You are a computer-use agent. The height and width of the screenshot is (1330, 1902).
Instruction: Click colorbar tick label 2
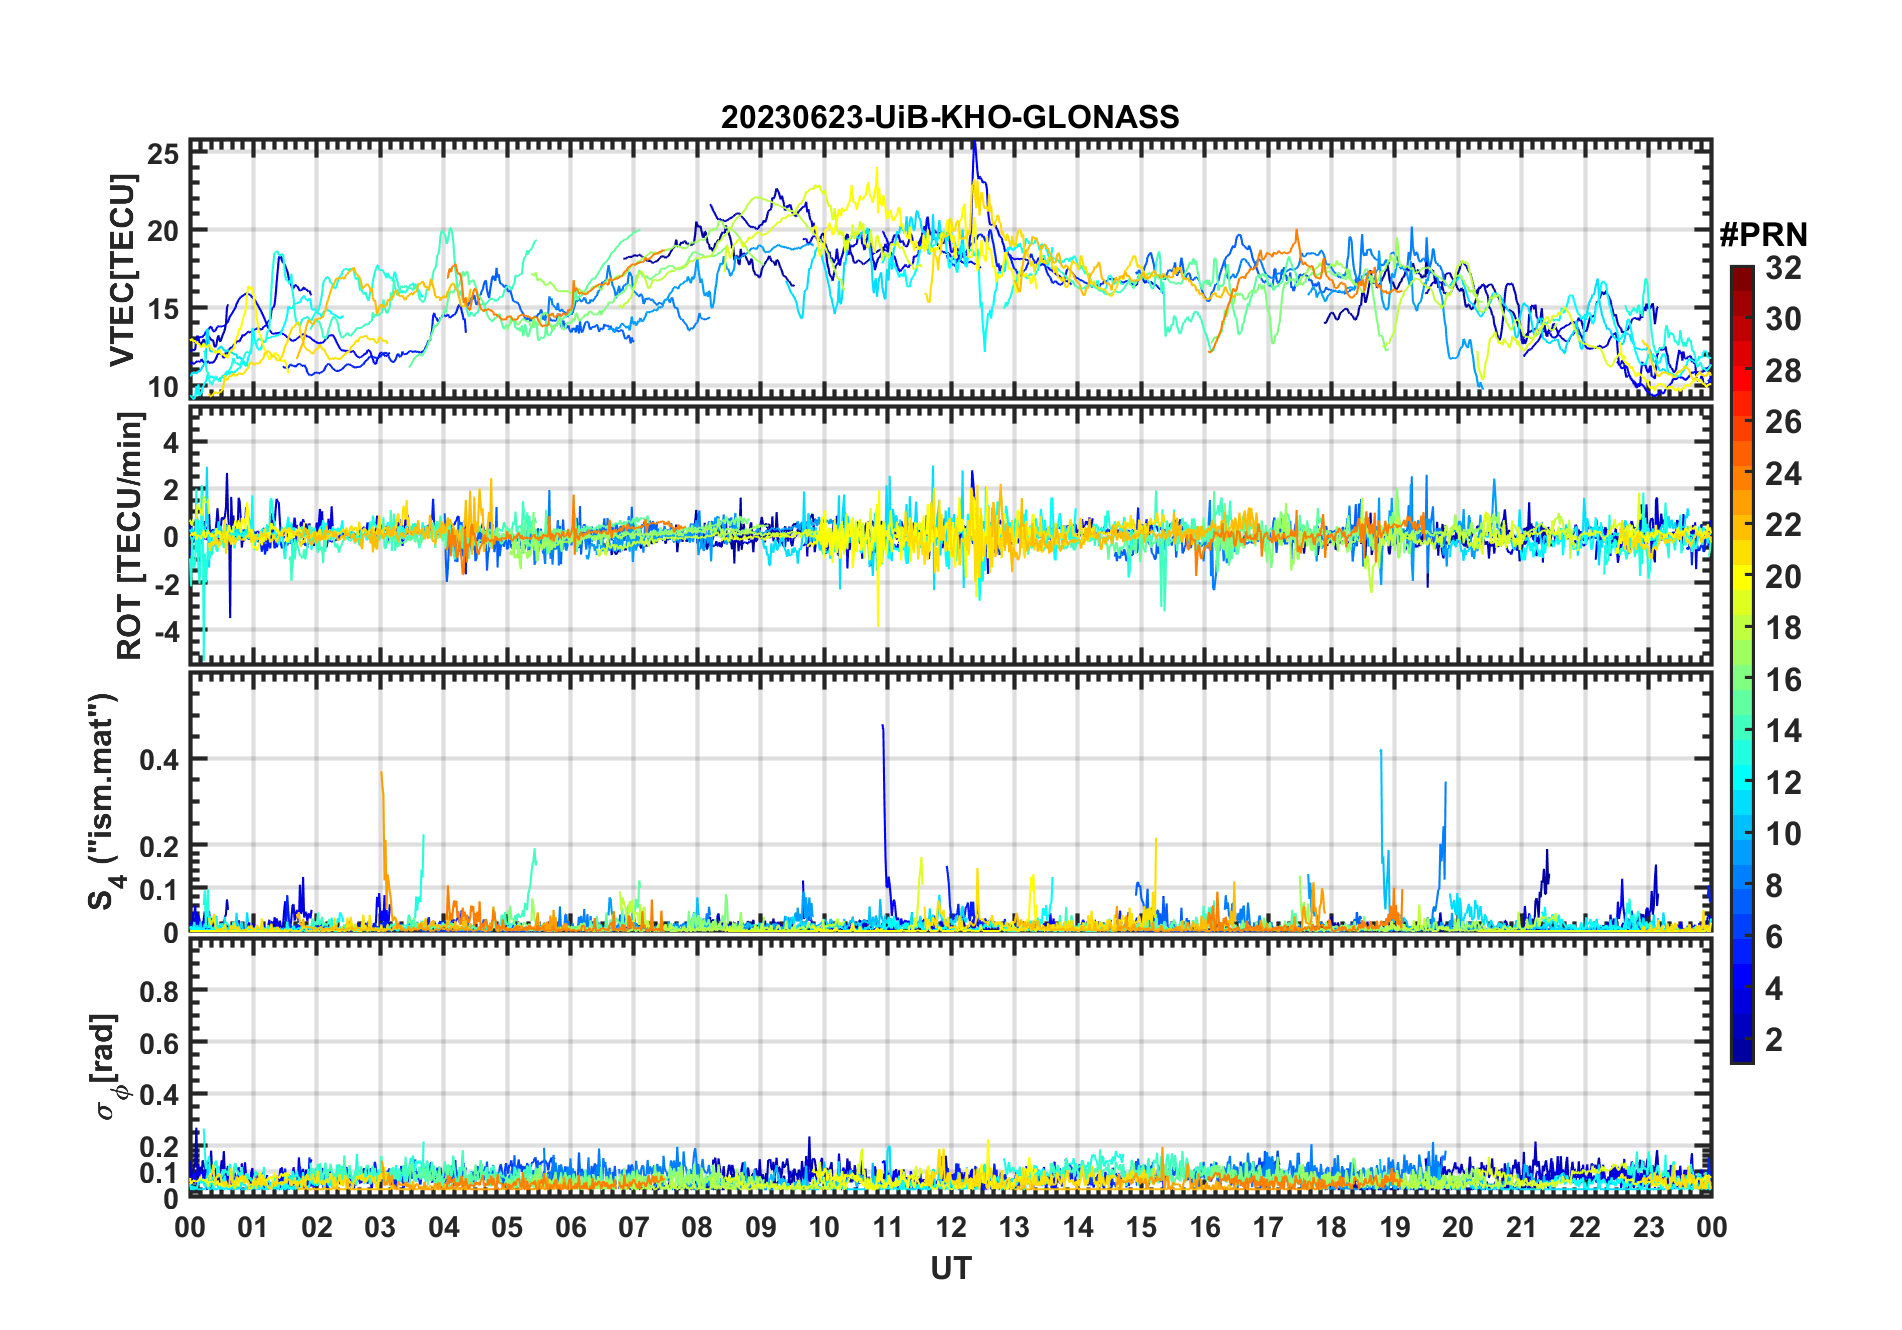click(1774, 1040)
